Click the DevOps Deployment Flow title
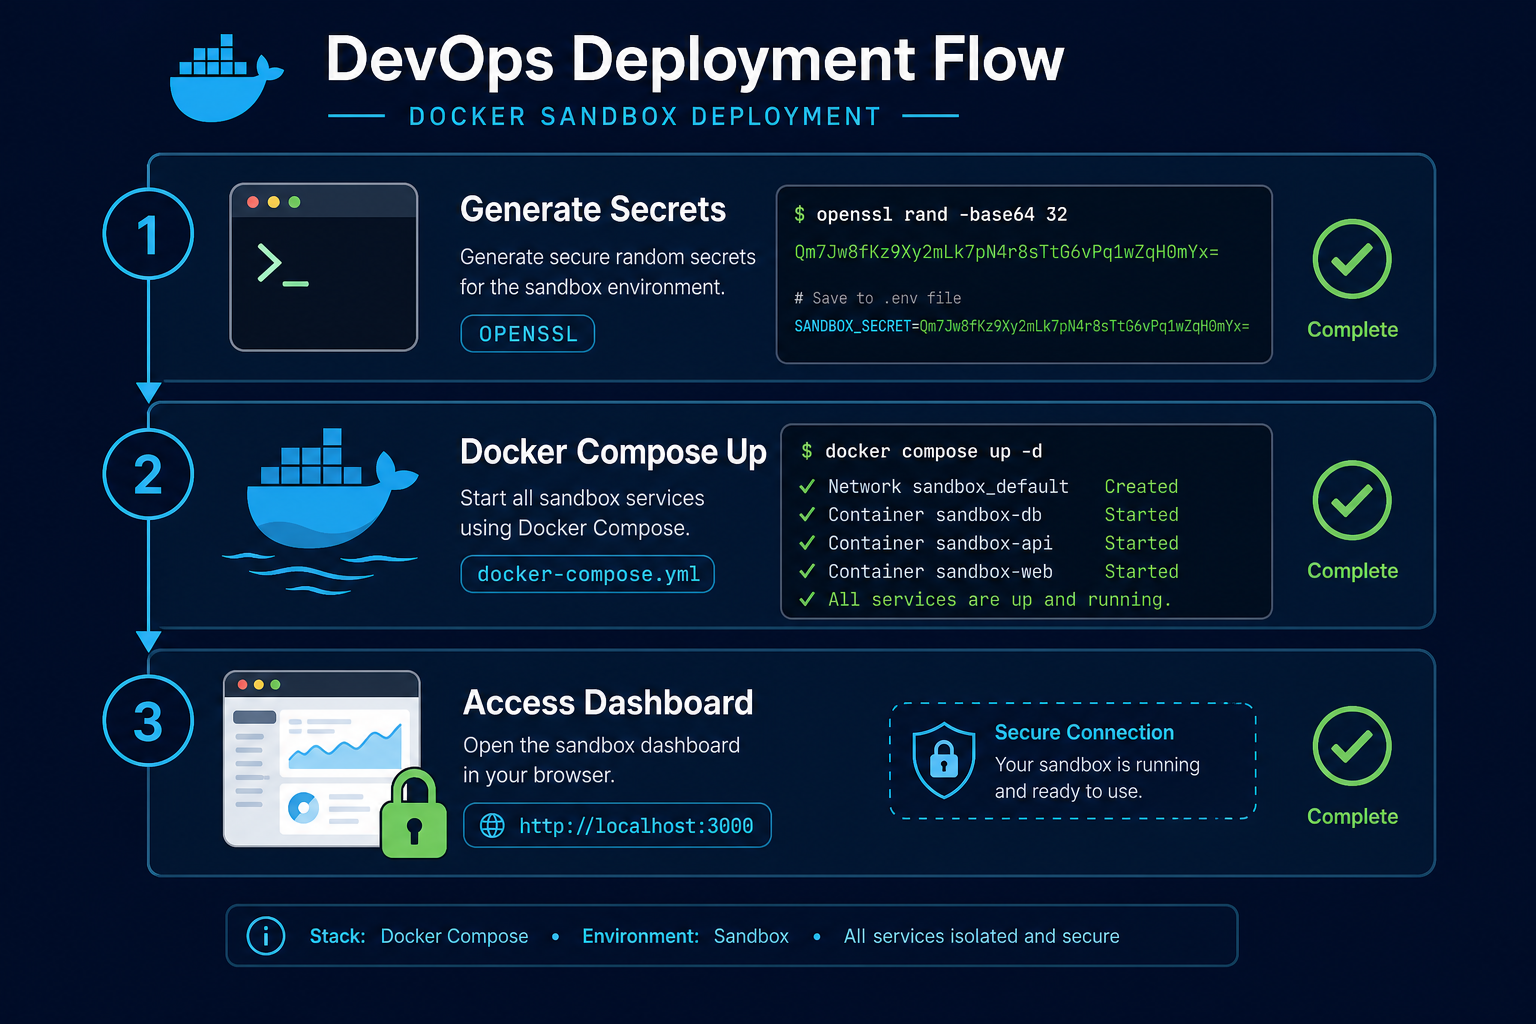This screenshot has height=1024, width=1536. click(695, 59)
